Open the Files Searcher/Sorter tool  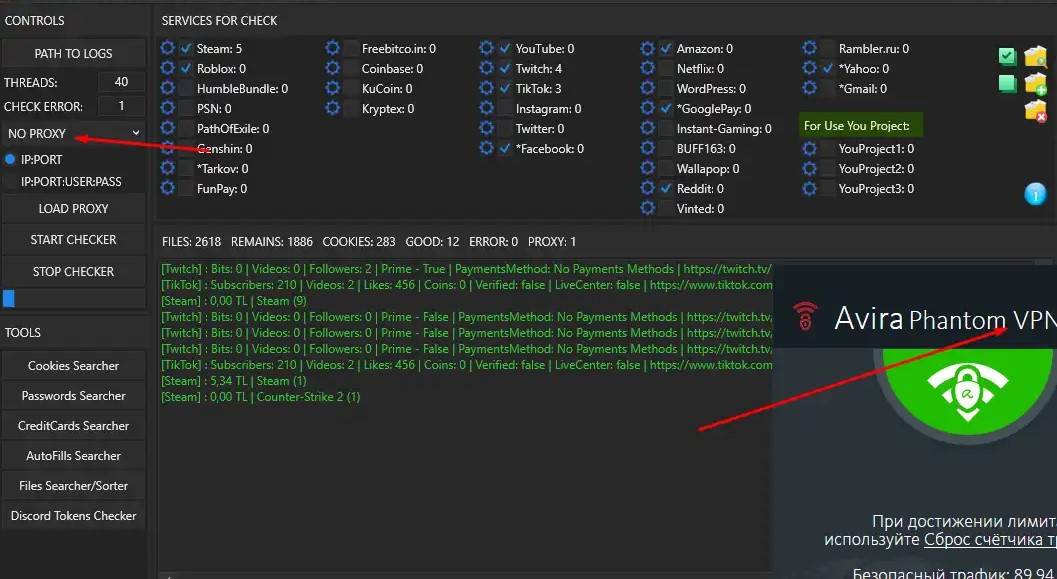[x=74, y=486]
